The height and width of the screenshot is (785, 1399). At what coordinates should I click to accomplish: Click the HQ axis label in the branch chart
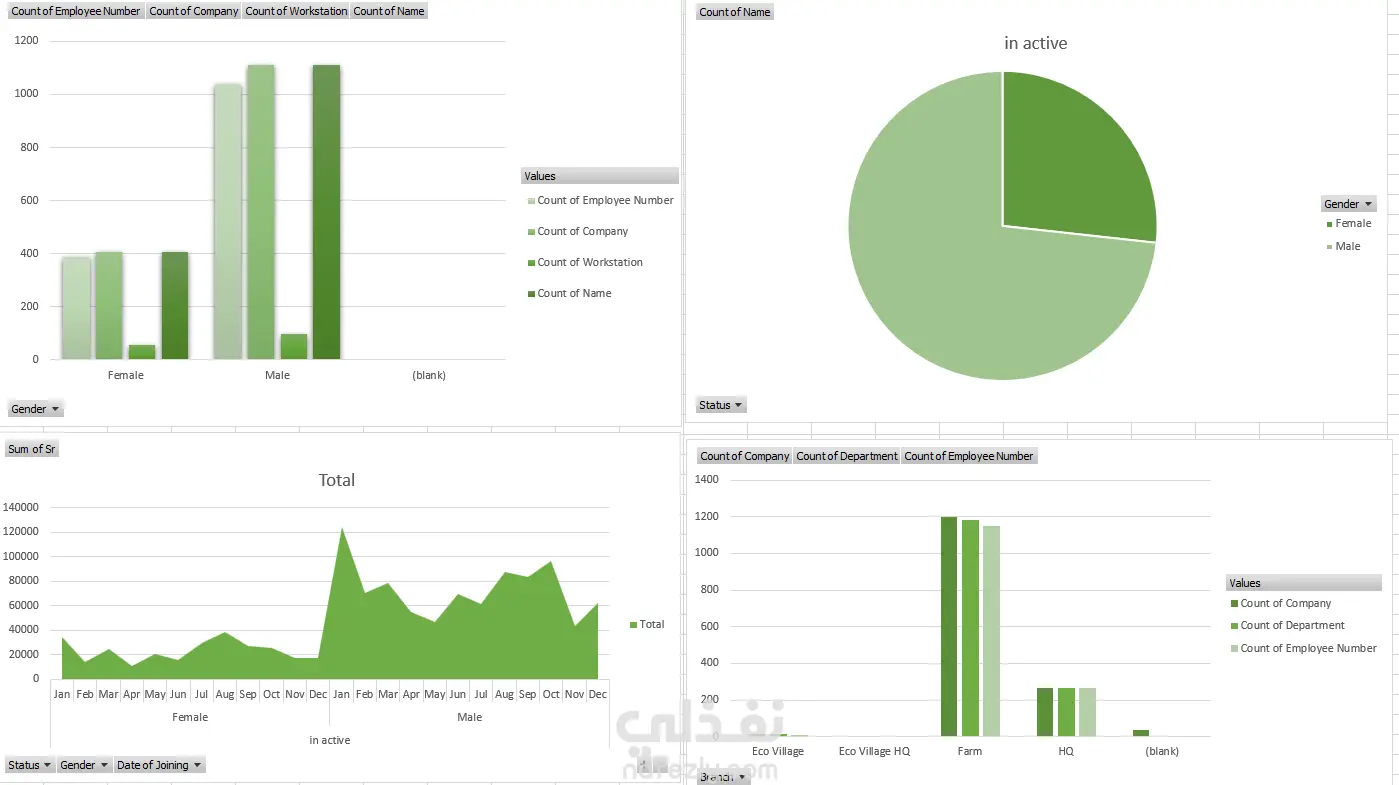(1066, 751)
